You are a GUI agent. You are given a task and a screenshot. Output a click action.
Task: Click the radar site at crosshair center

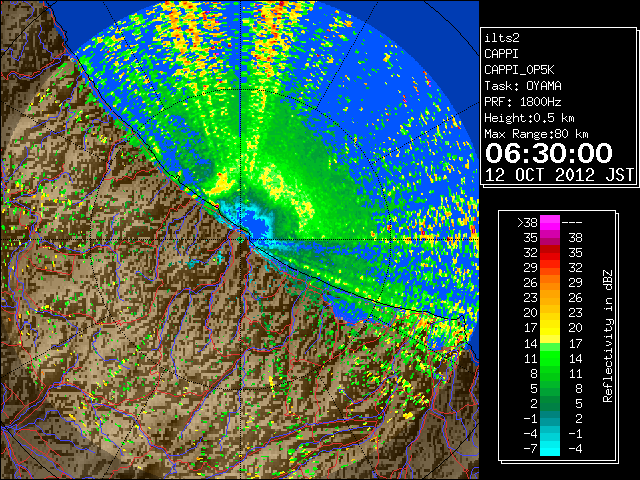[x=241, y=239]
